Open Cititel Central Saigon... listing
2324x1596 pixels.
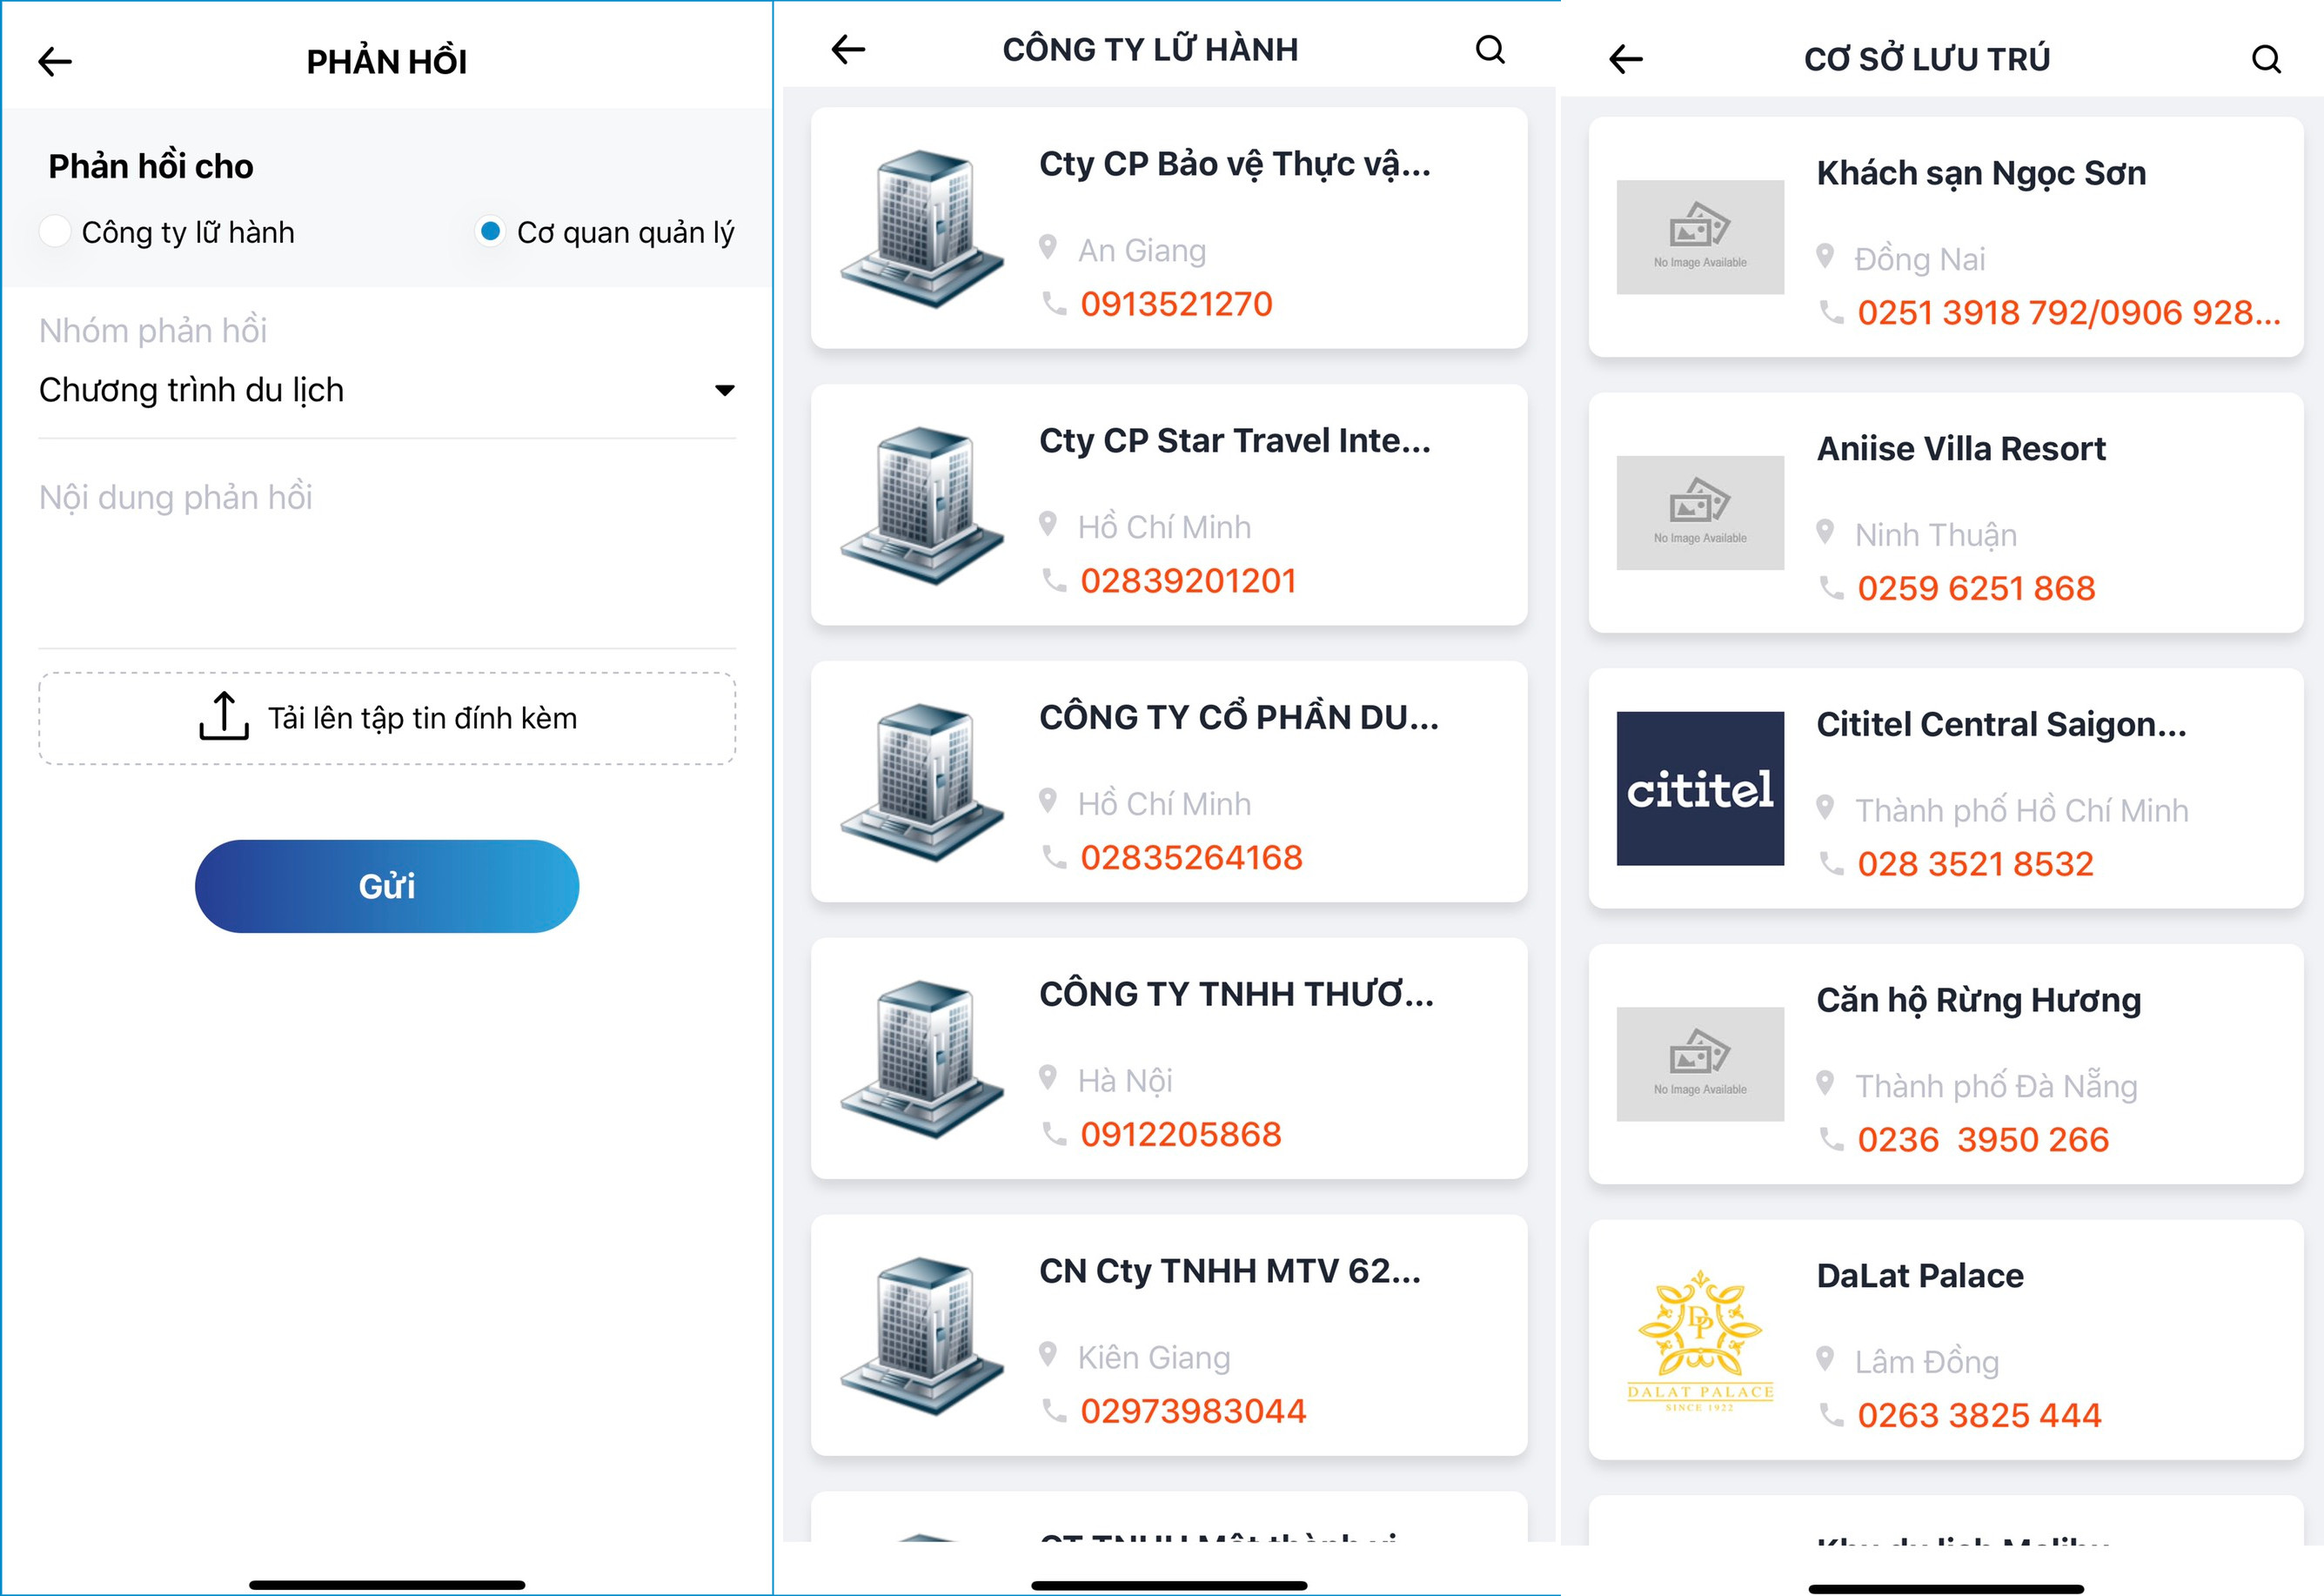pos(1946,789)
